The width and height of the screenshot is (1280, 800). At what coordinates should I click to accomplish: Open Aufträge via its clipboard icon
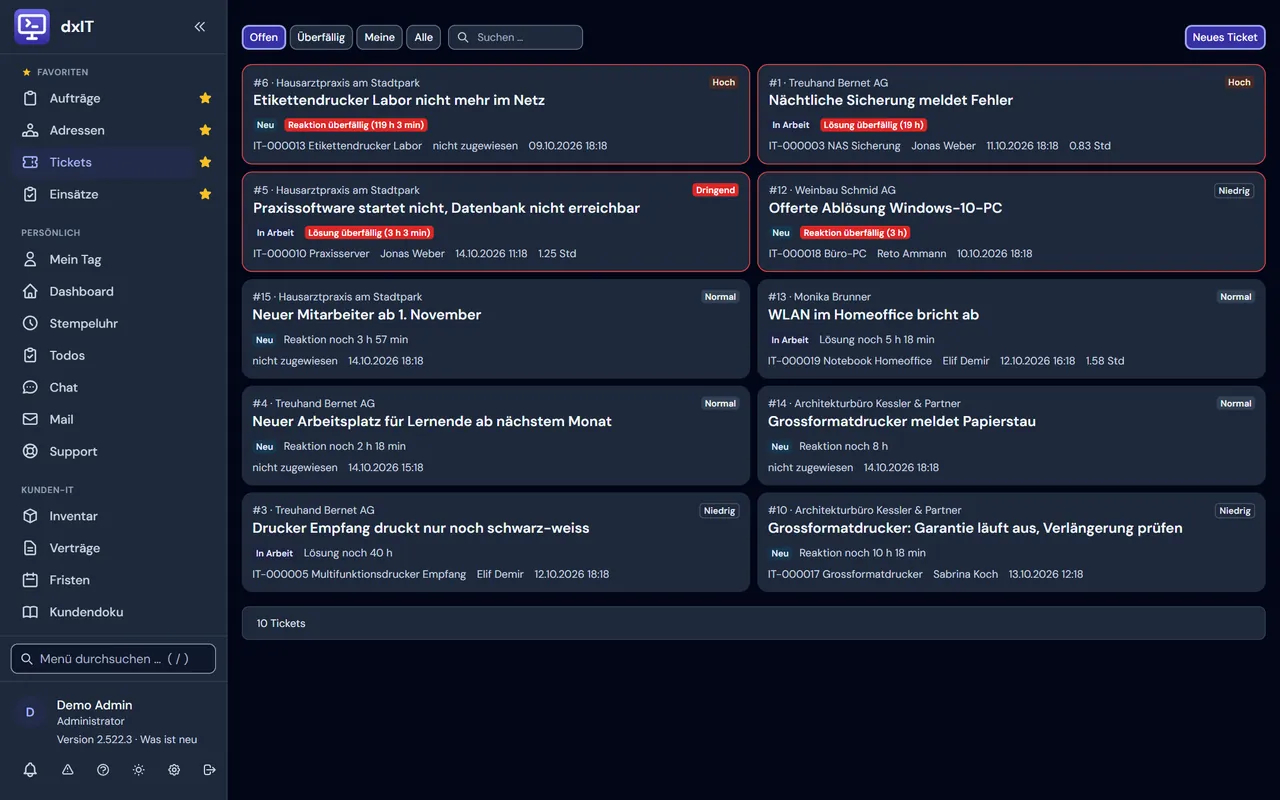pos(31,98)
